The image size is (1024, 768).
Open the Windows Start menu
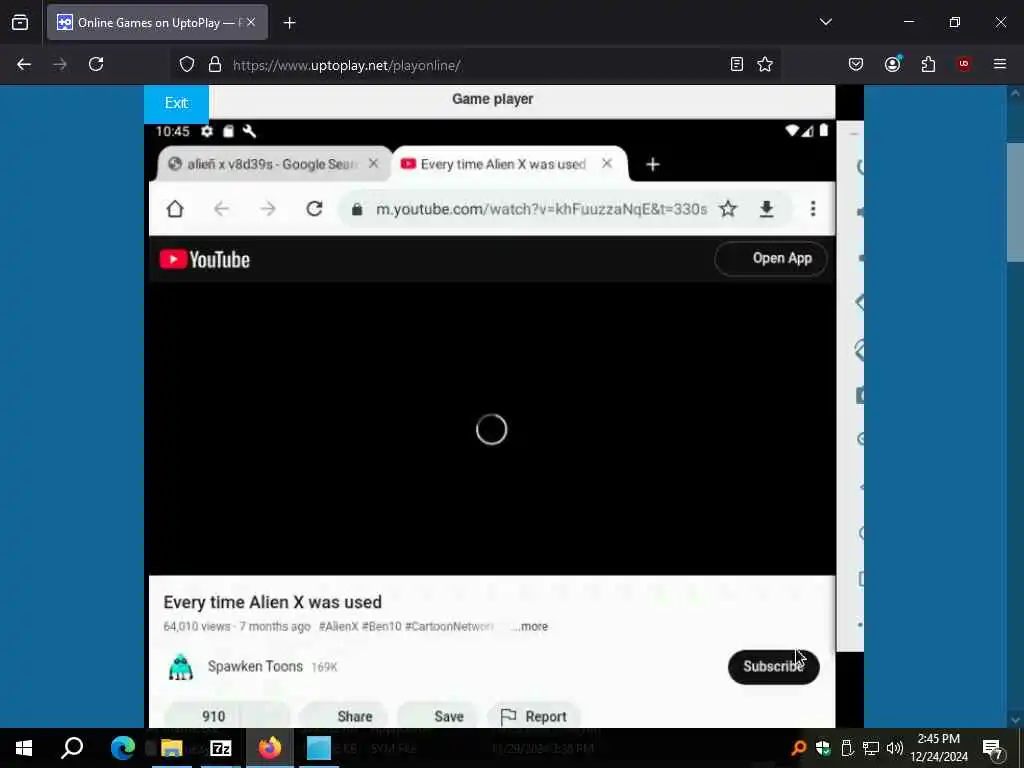pyautogui.click(x=24, y=748)
